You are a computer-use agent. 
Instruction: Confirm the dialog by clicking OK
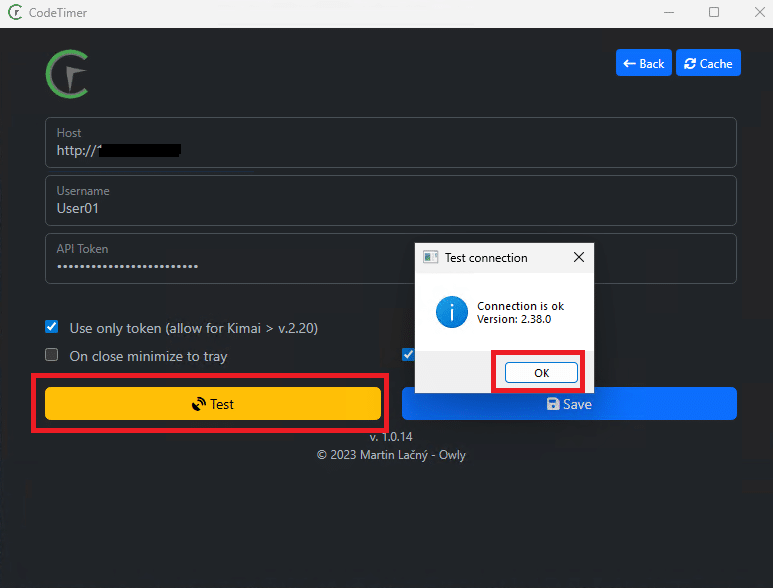541,372
